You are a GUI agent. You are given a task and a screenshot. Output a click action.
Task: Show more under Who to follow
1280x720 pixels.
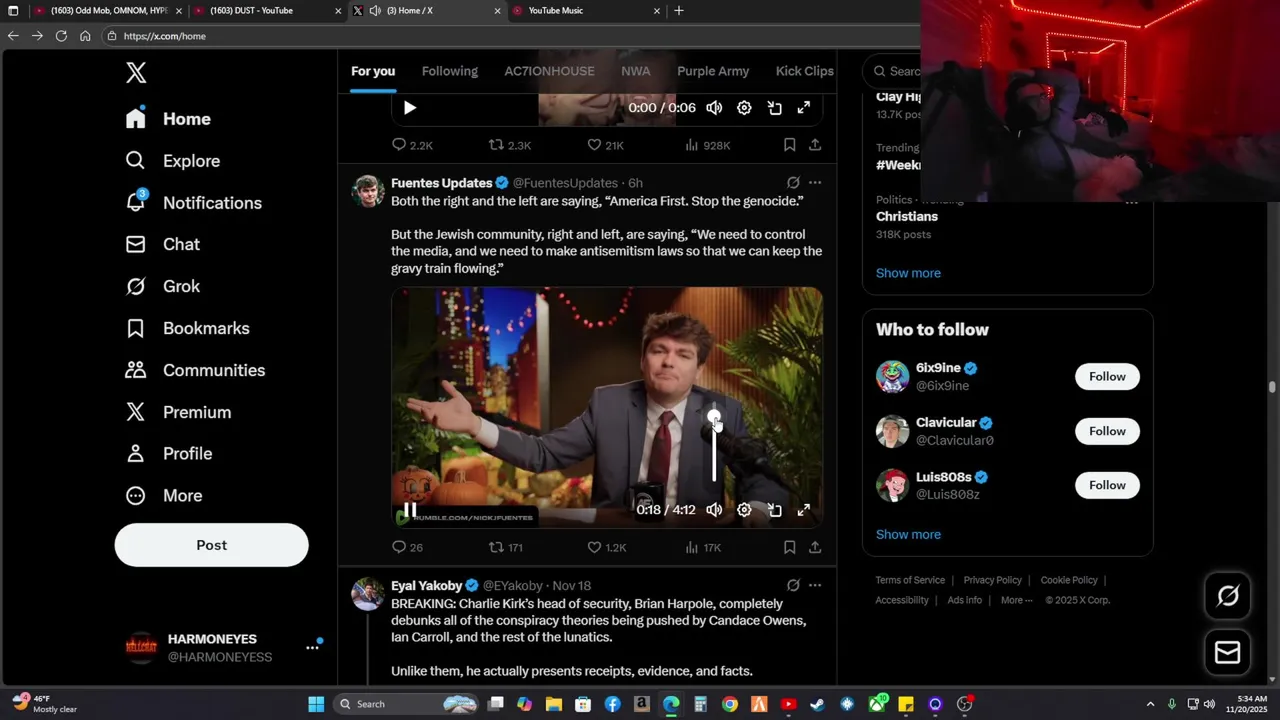click(x=908, y=535)
